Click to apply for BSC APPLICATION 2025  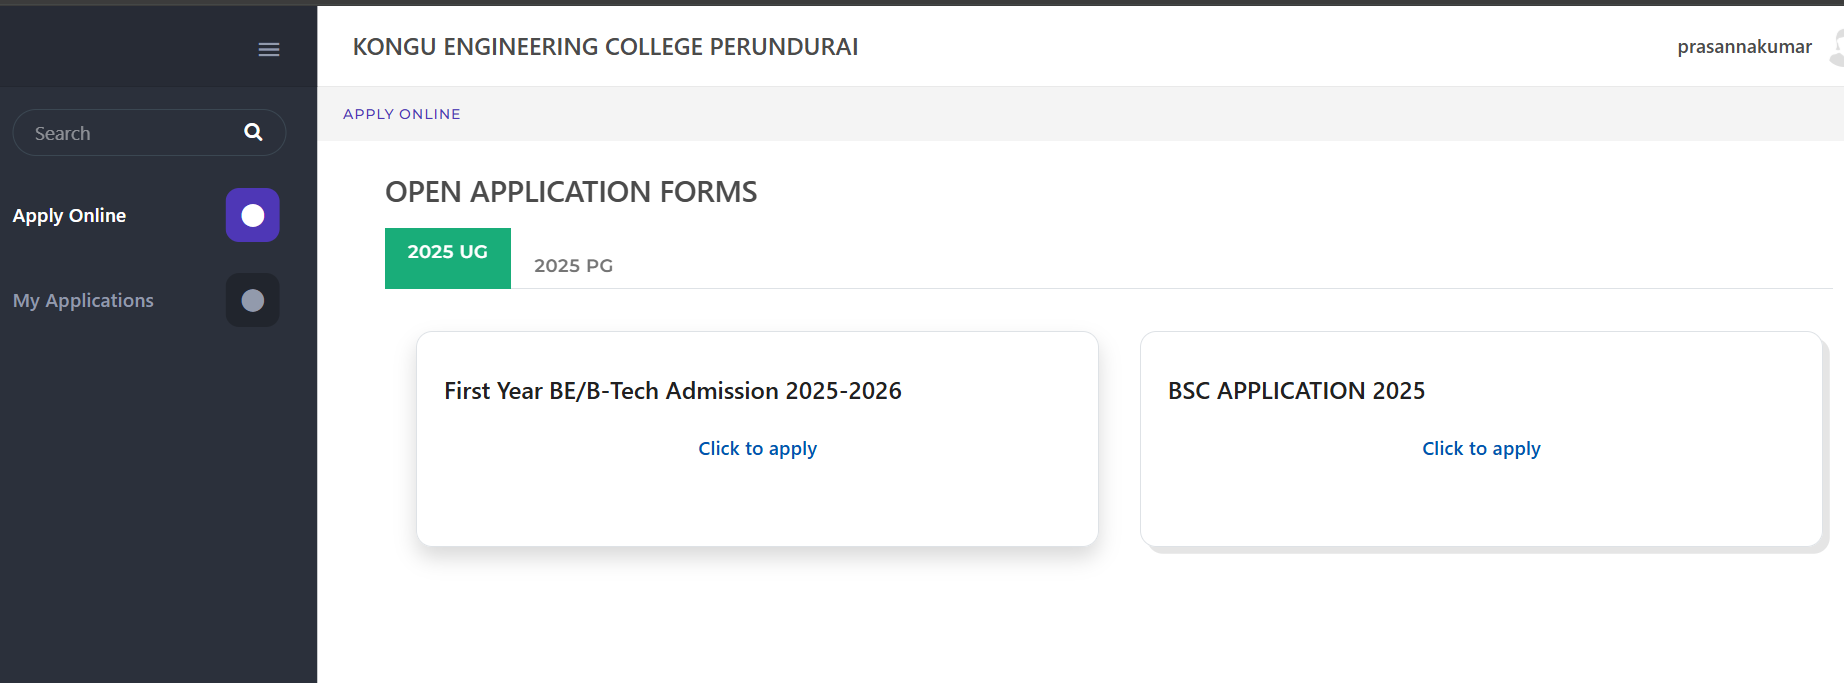(x=1481, y=448)
